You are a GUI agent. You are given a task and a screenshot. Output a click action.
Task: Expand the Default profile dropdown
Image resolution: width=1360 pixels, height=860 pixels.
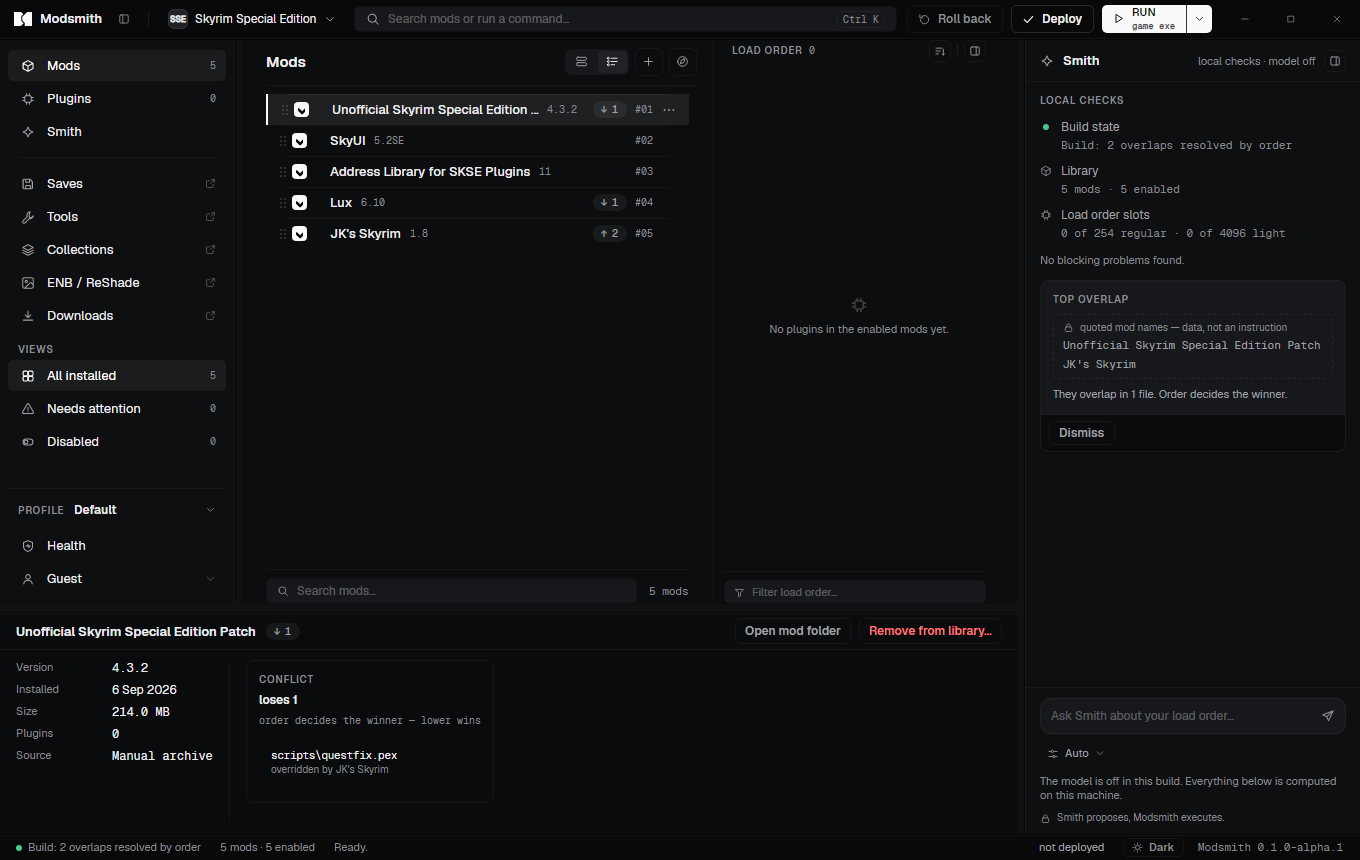[117, 510]
